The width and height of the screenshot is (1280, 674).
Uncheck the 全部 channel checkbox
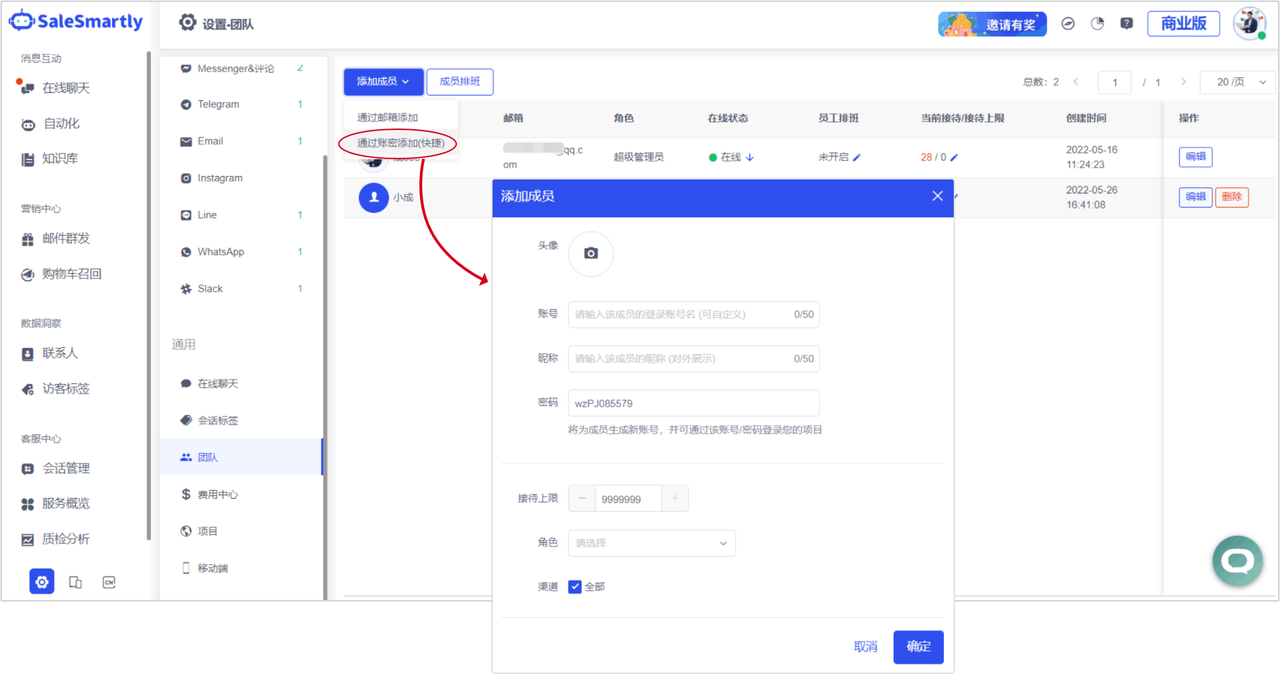[x=575, y=587]
